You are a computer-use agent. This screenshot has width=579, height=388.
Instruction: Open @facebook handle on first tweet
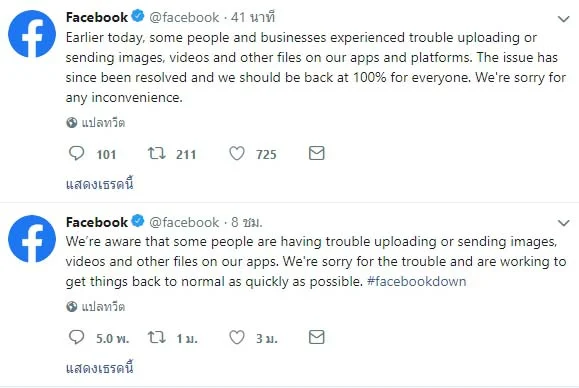pyautogui.click(x=184, y=17)
